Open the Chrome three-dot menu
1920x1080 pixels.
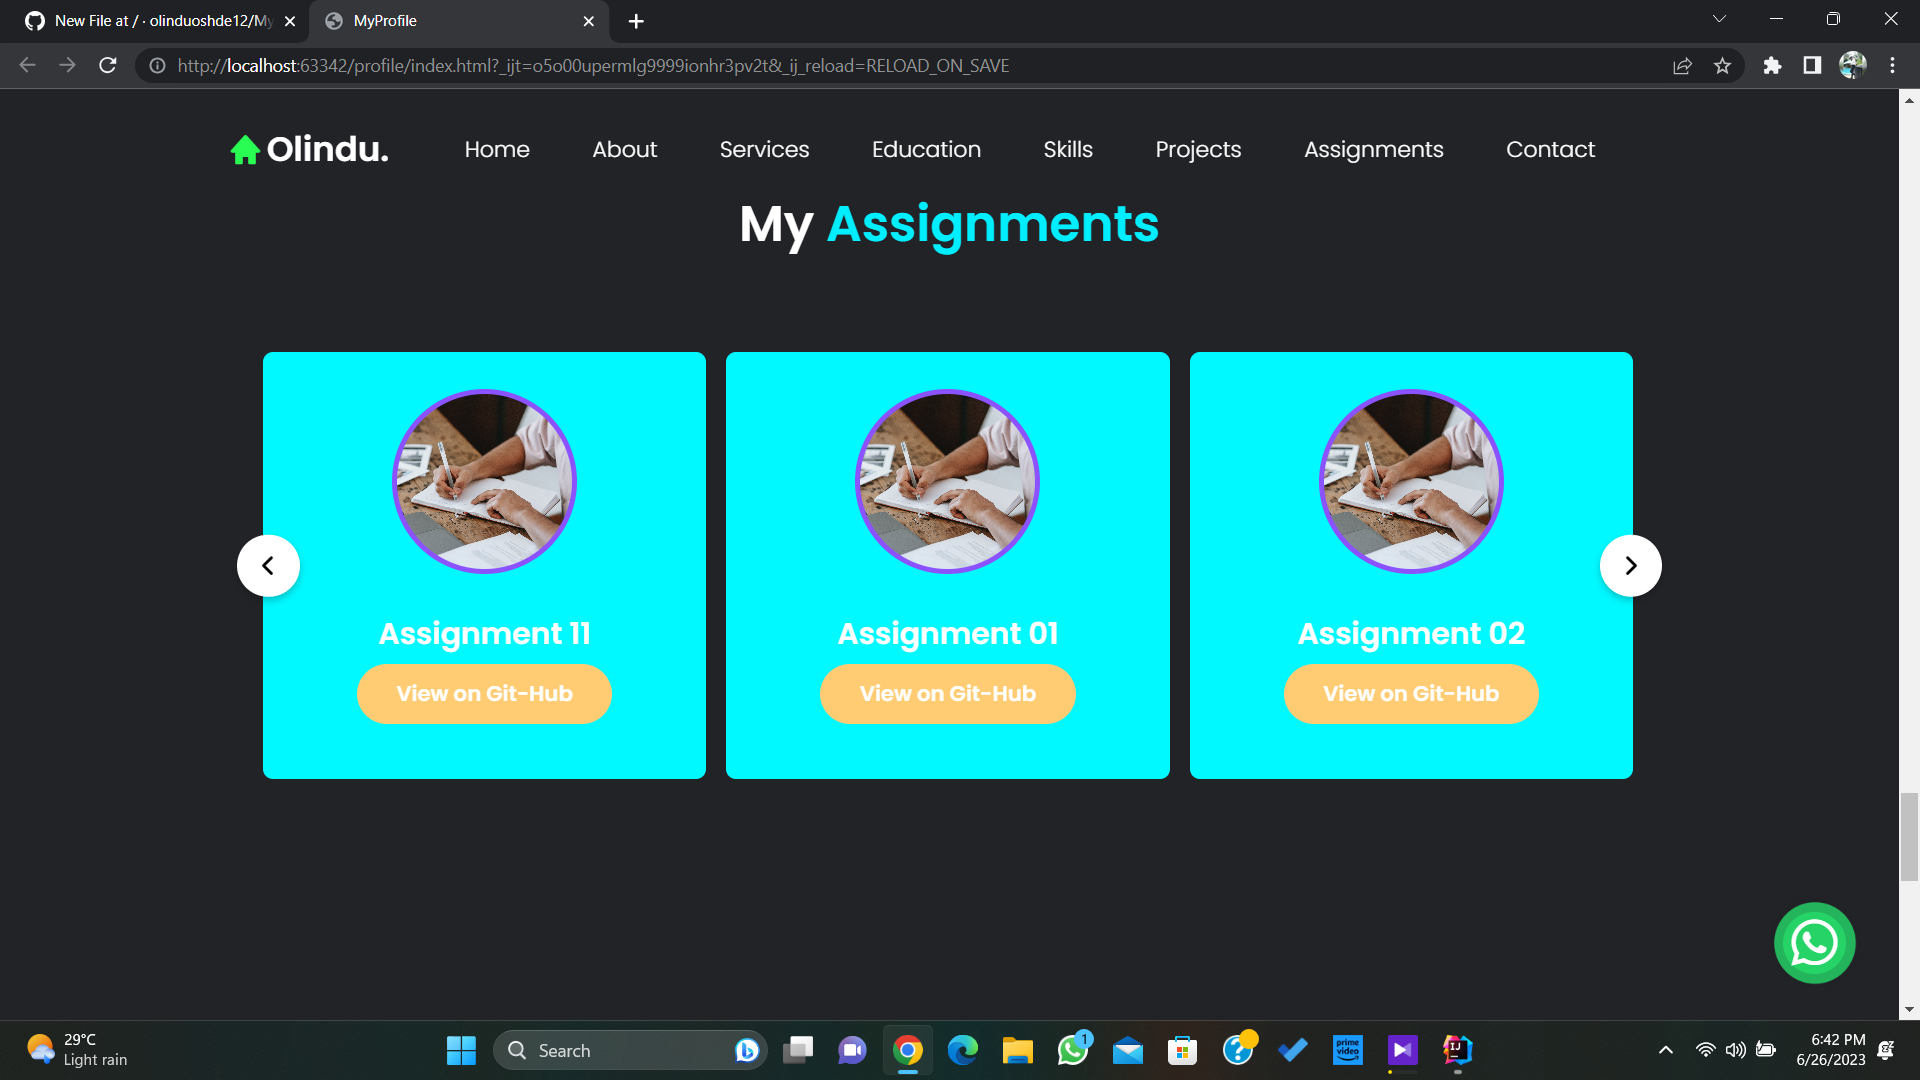(1892, 66)
